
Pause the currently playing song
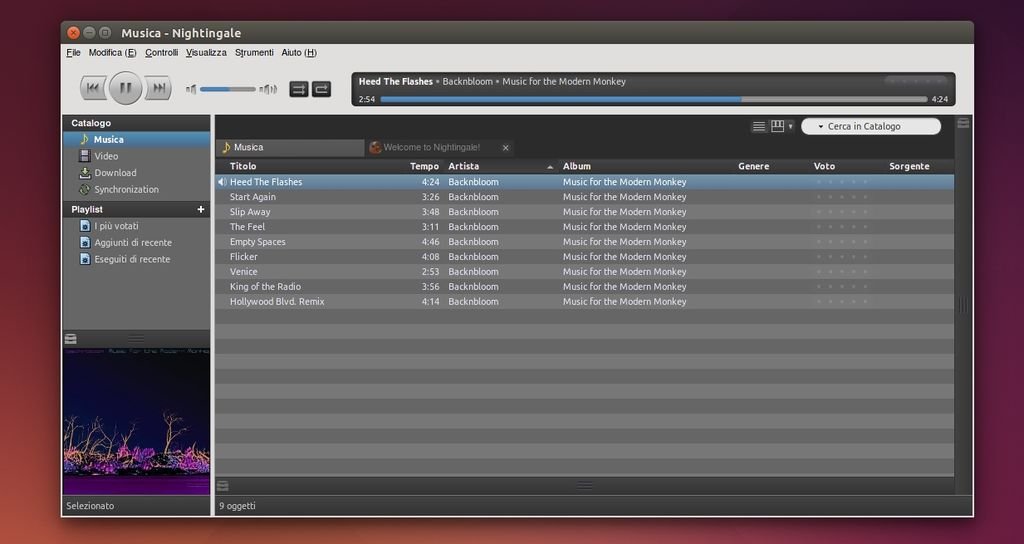coord(126,89)
